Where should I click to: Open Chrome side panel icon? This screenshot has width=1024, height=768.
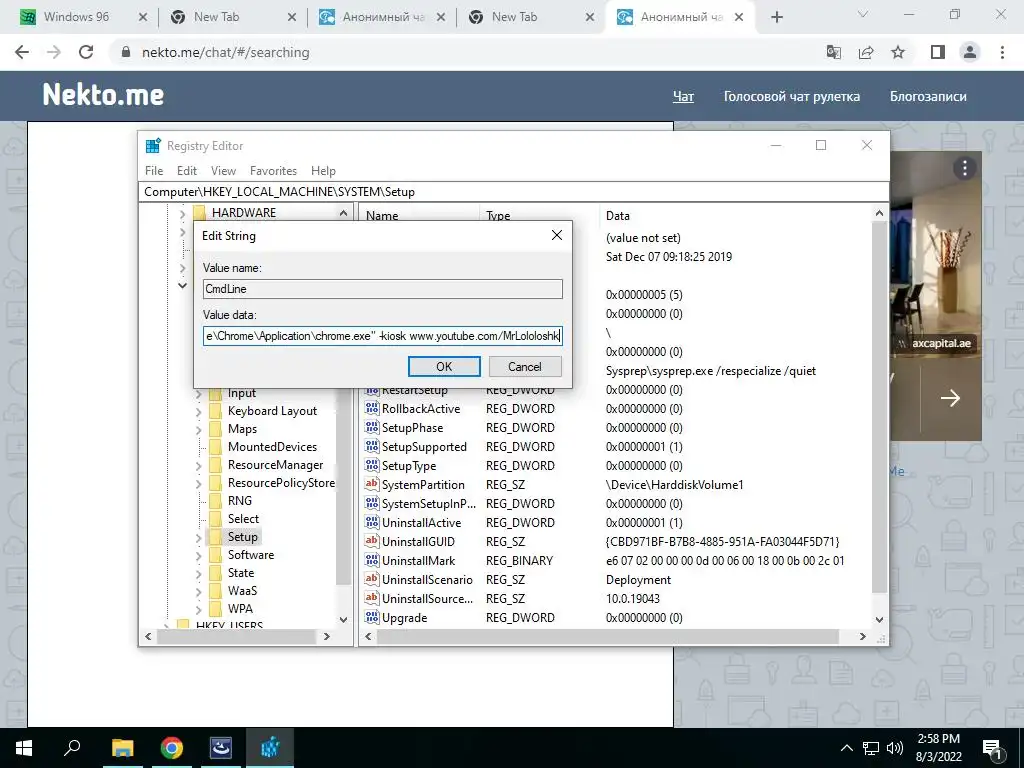click(x=938, y=52)
